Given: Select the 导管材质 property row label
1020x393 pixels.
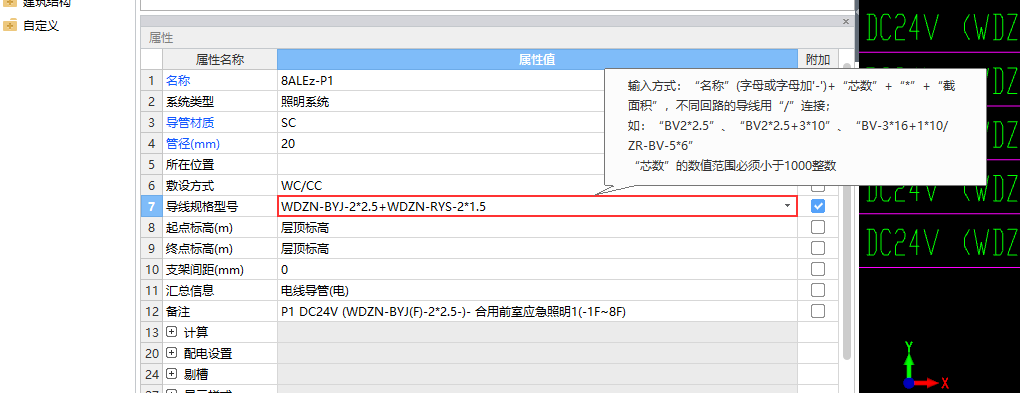Looking at the screenshot, I should click(x=189, y=122).
